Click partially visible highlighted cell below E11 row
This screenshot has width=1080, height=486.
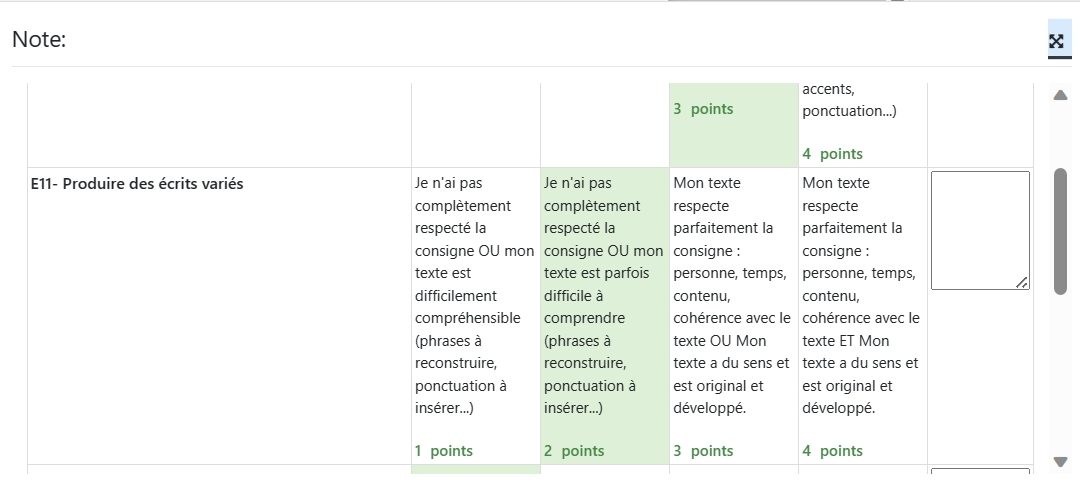tap(475, 469)
